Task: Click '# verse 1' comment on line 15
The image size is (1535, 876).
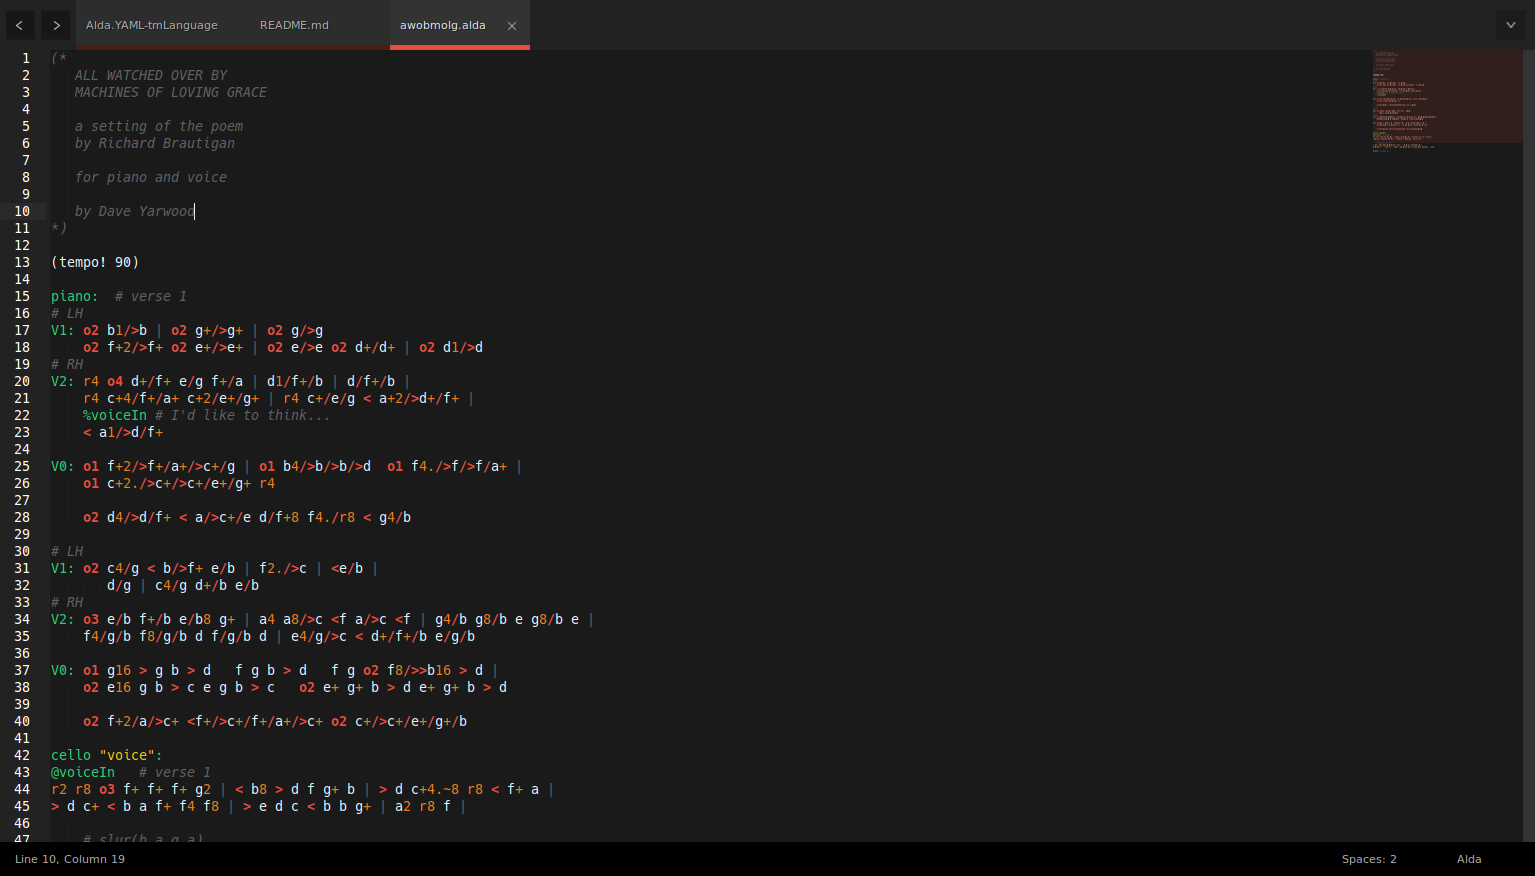Action: tap(151, 296)
